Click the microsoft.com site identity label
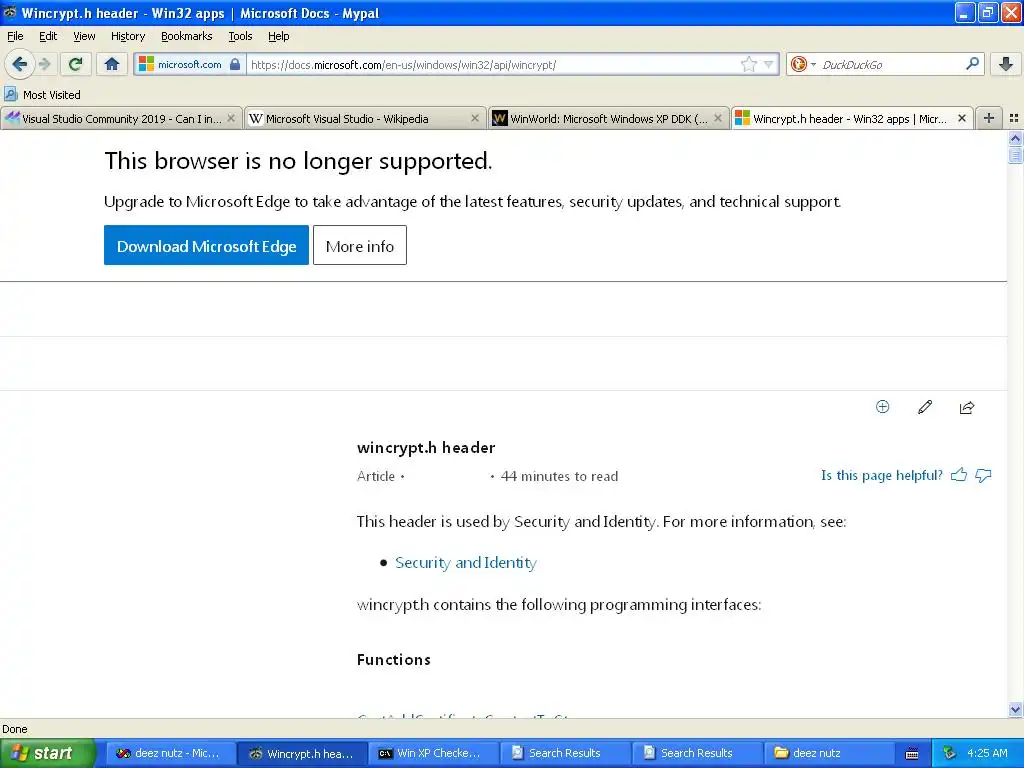The height and width of the screenshot is (768, 1024). 189,64
